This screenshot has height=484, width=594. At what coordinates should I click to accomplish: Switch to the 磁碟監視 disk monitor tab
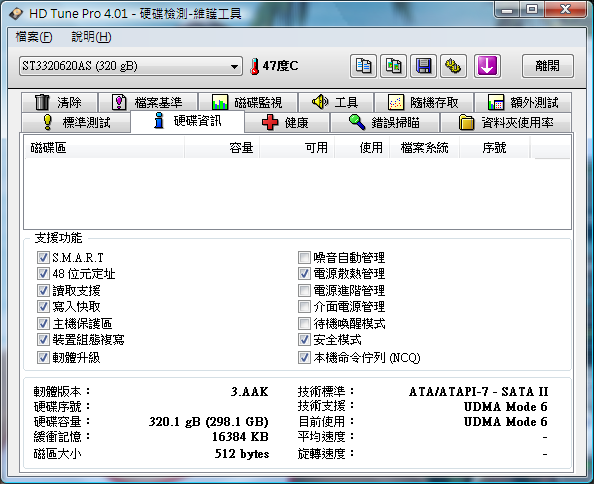[248, 102]
